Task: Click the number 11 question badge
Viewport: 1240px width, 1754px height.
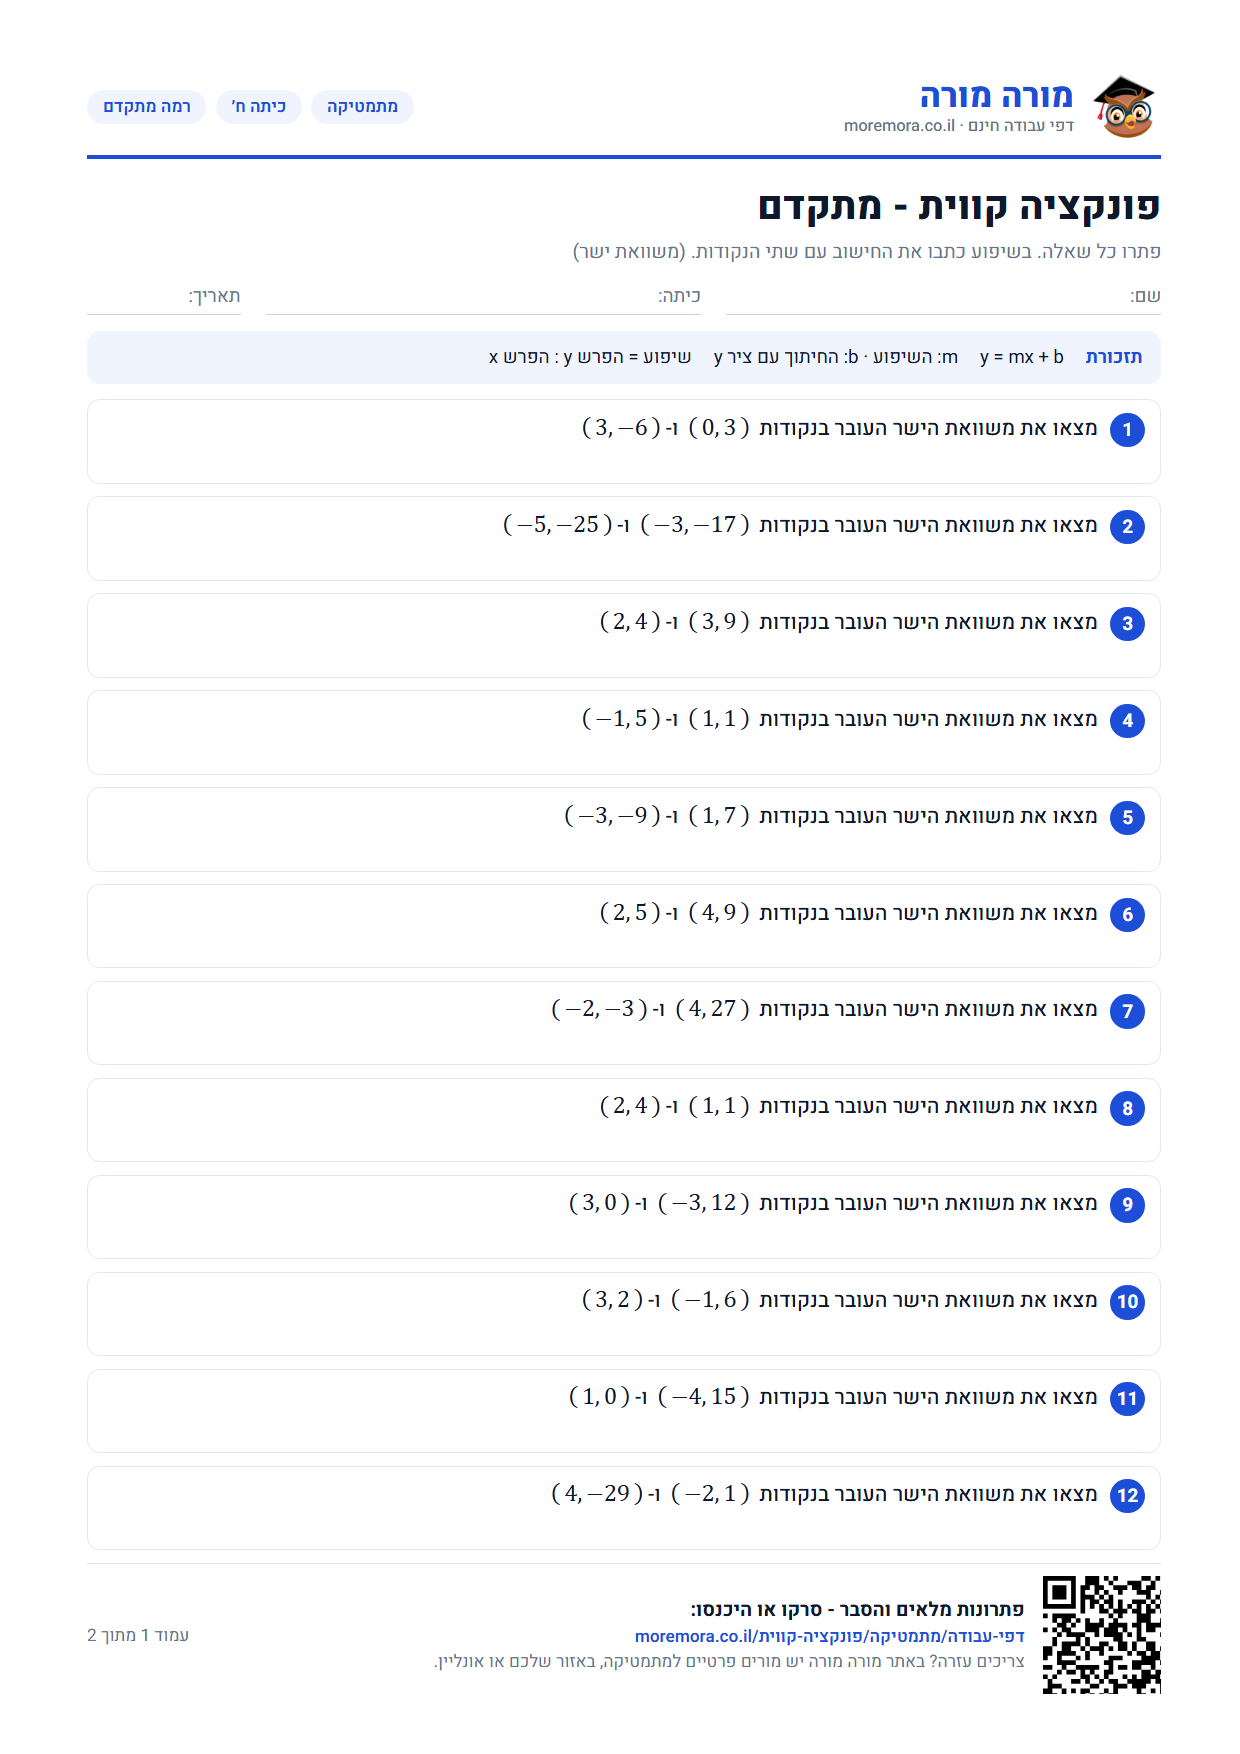Action: (1127, 1399)
